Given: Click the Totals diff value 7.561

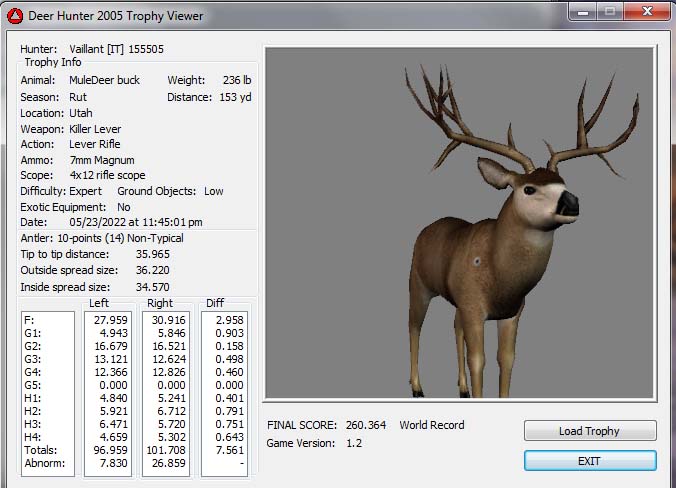Looking at the screenshot, I should (230, 450).
